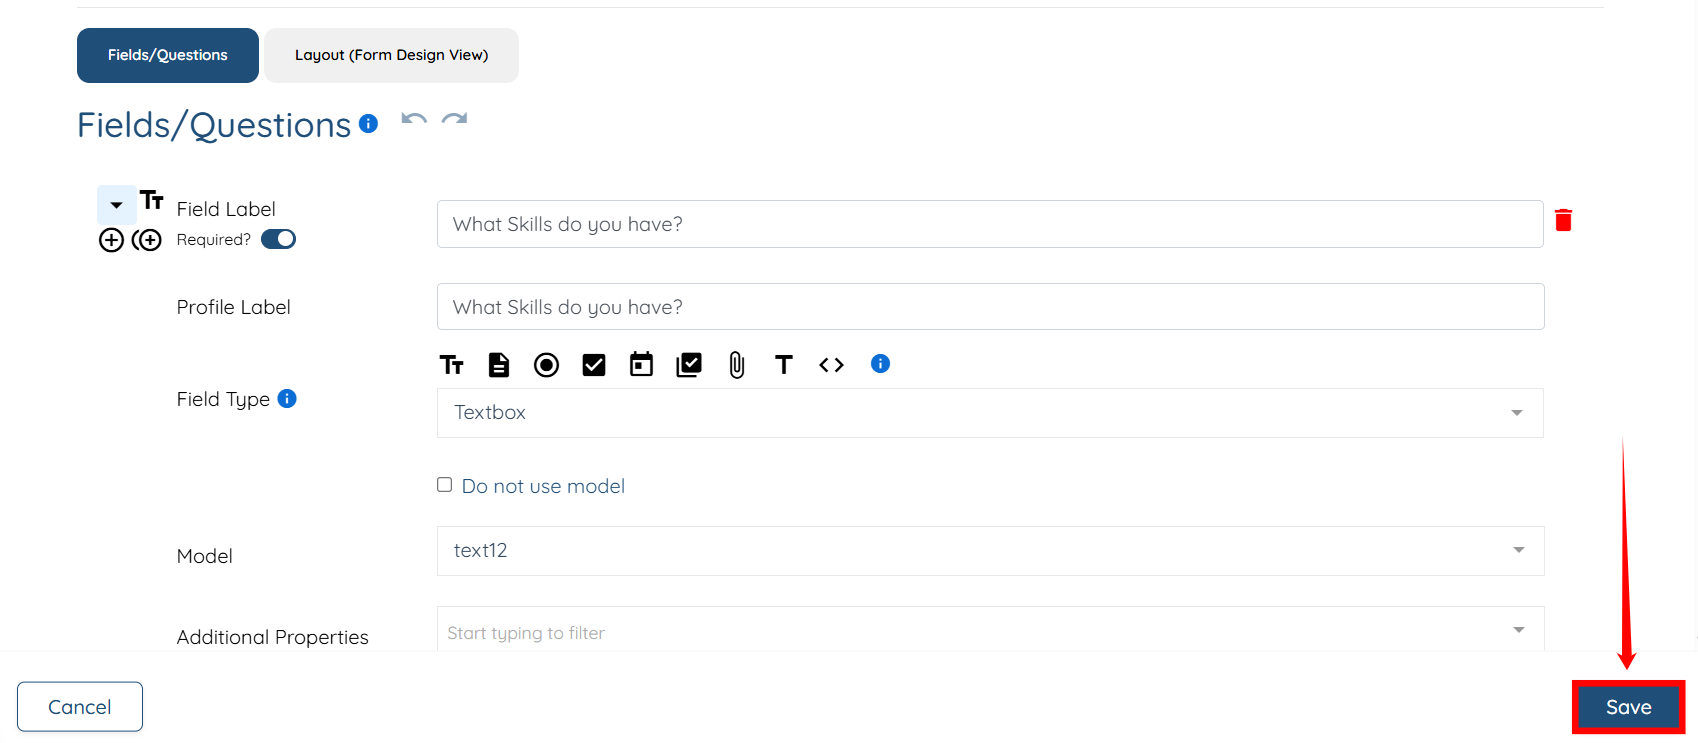Click the Cancel button
Image resolution: width=1698 pixels, height=743 pixels.
[x=80, y=707]
